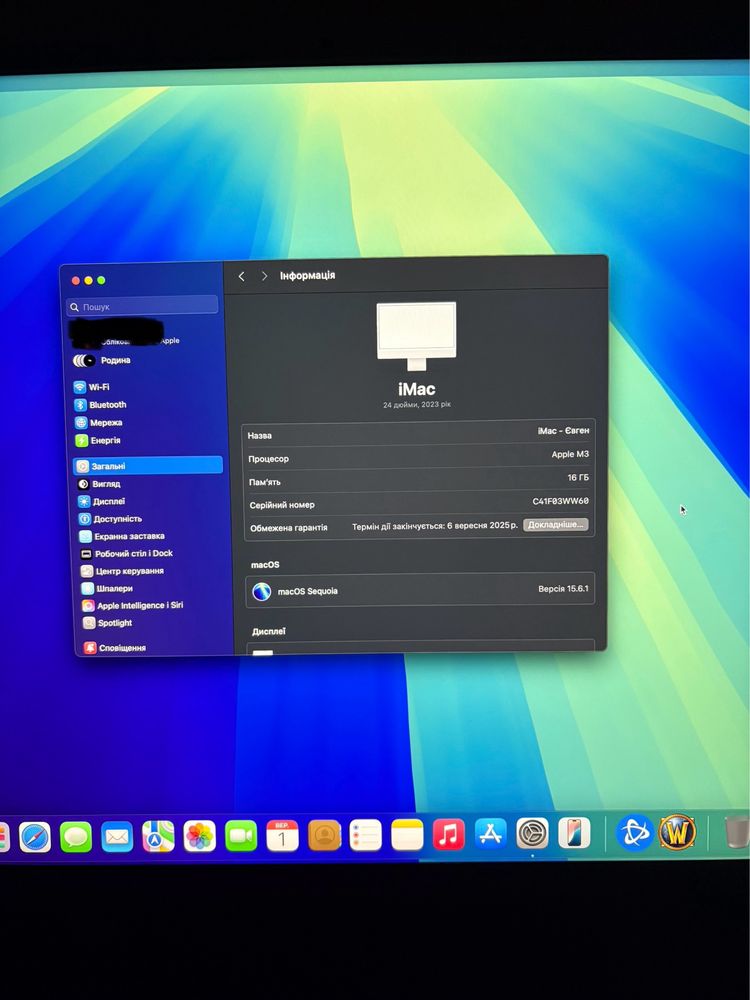Open the App Store
The image size is (750, 1000).
click(x=490, y=834)
